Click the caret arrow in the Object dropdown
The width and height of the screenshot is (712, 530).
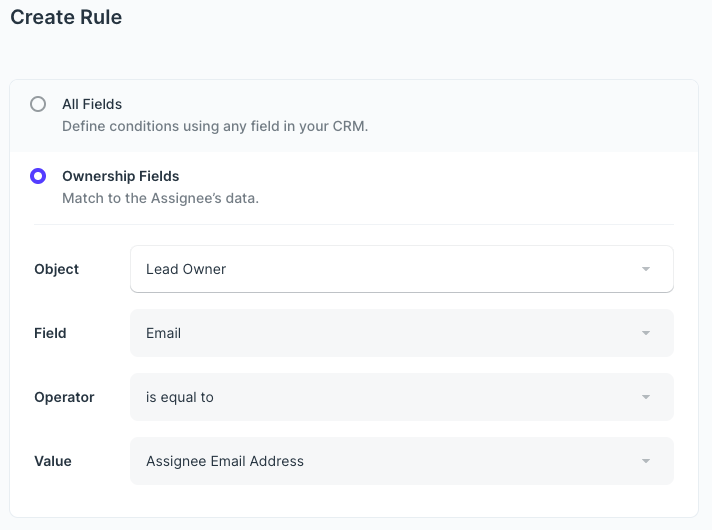coord(646,269)
